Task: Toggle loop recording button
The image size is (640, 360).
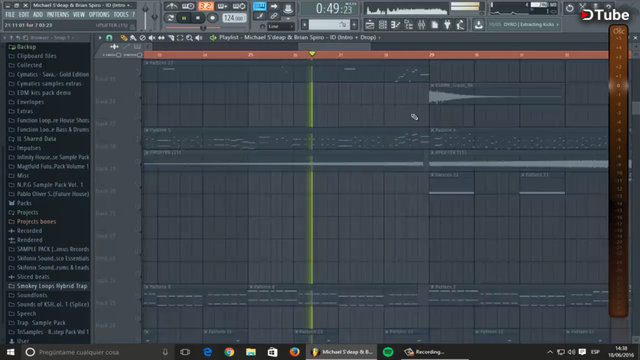Action: [239, 6]
